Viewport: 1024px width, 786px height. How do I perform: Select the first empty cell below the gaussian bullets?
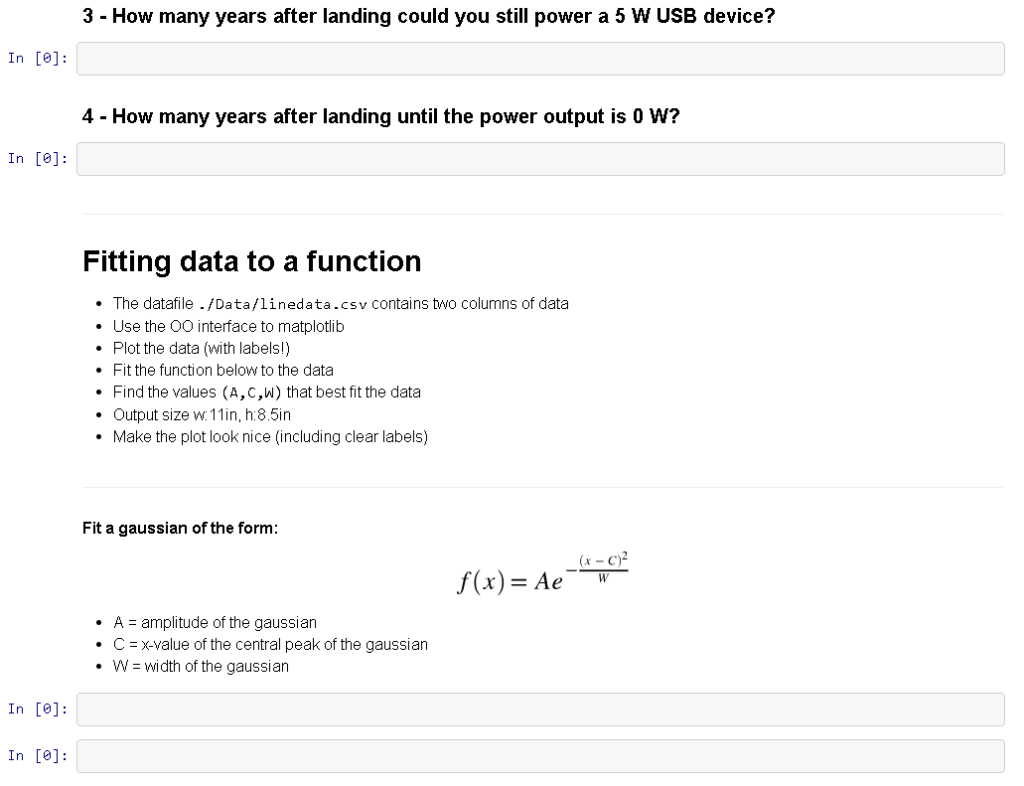(x=540, y=709)
